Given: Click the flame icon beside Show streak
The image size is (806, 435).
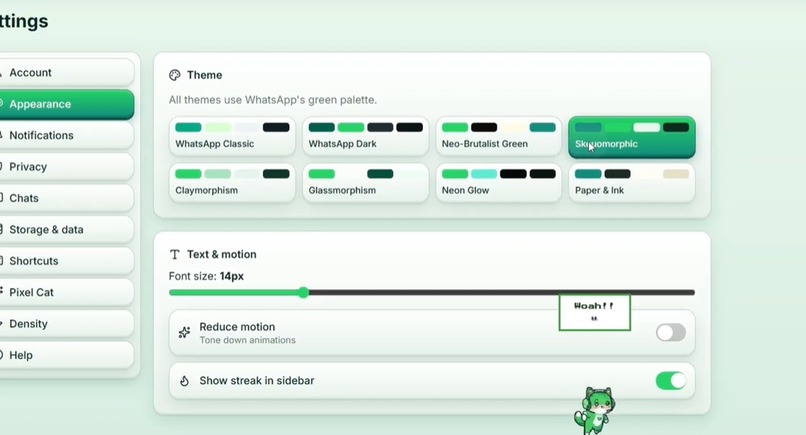Looking at the screenshot, I should click(x=184, y=381).
